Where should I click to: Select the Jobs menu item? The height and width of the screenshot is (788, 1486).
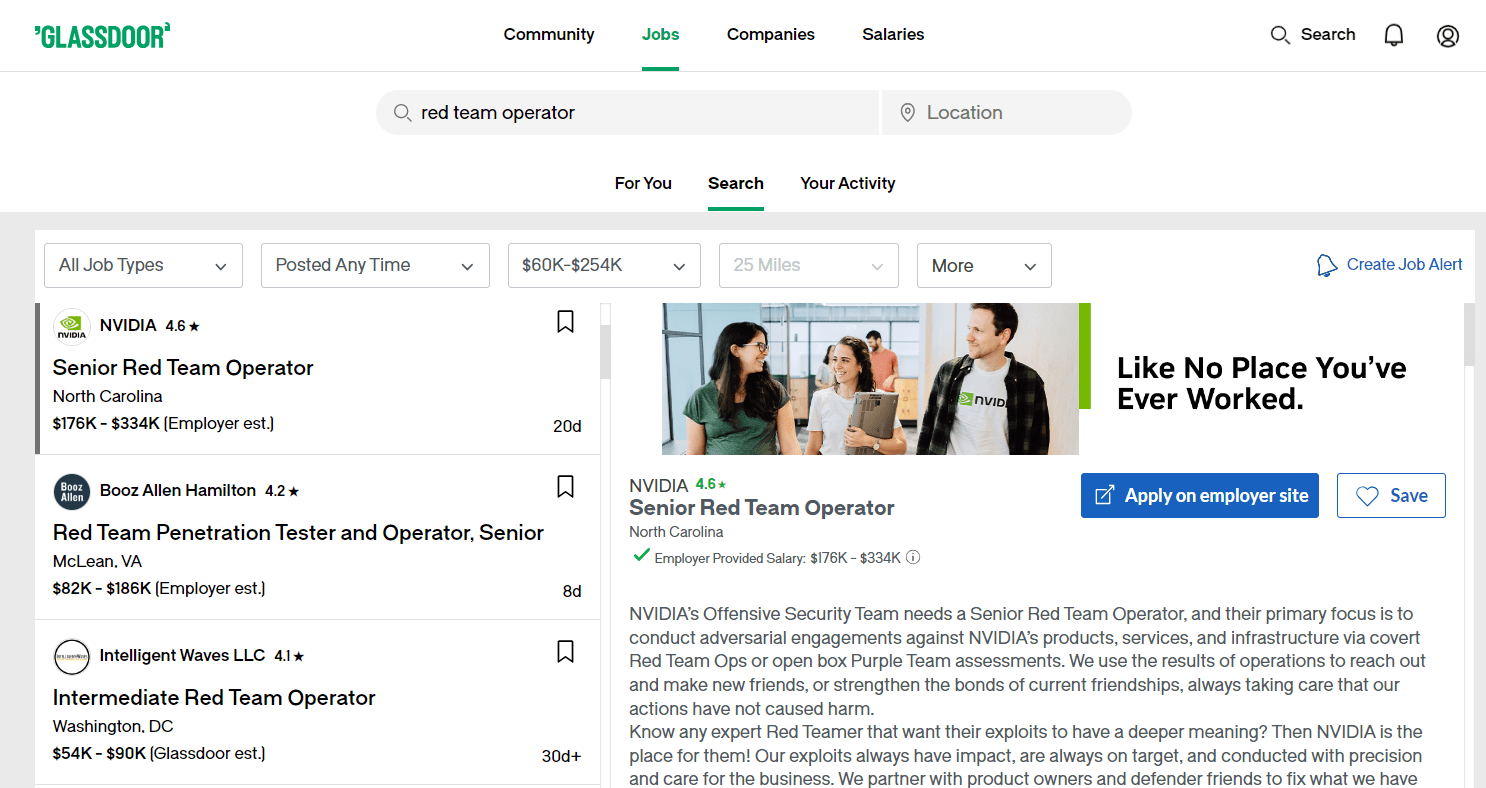tap(660, 35)
